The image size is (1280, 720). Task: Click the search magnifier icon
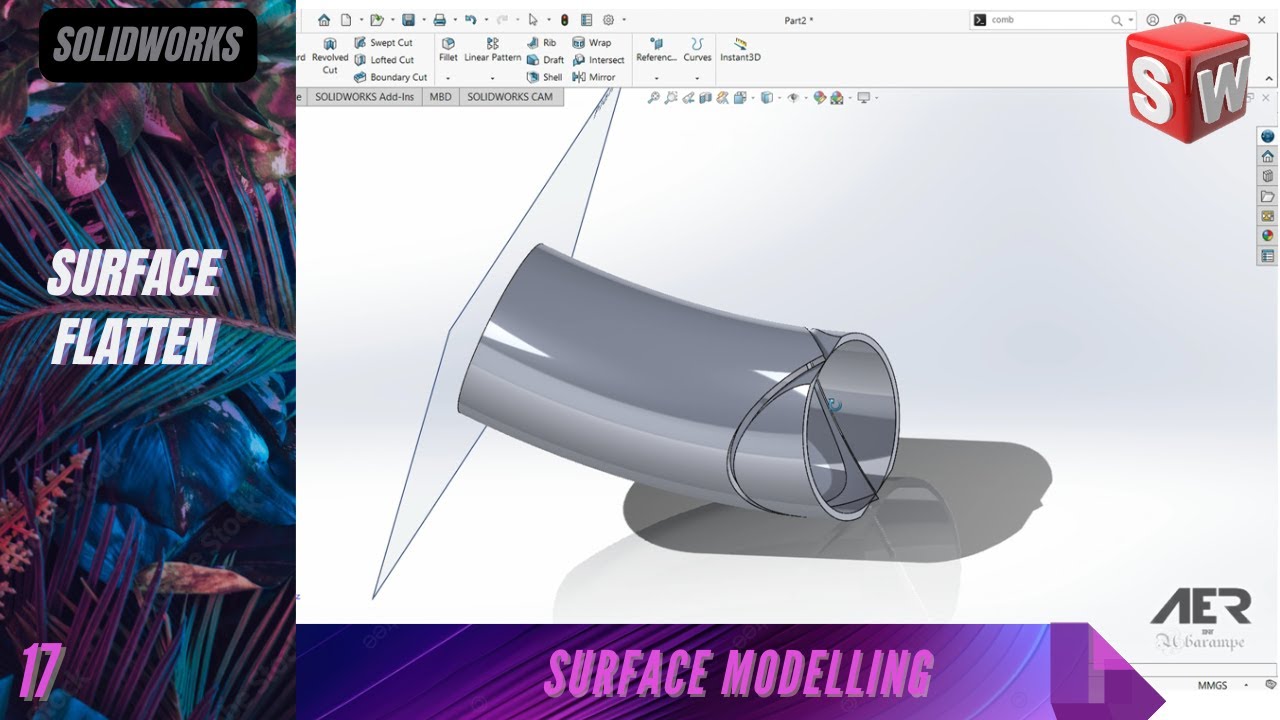click(1117, 20)
